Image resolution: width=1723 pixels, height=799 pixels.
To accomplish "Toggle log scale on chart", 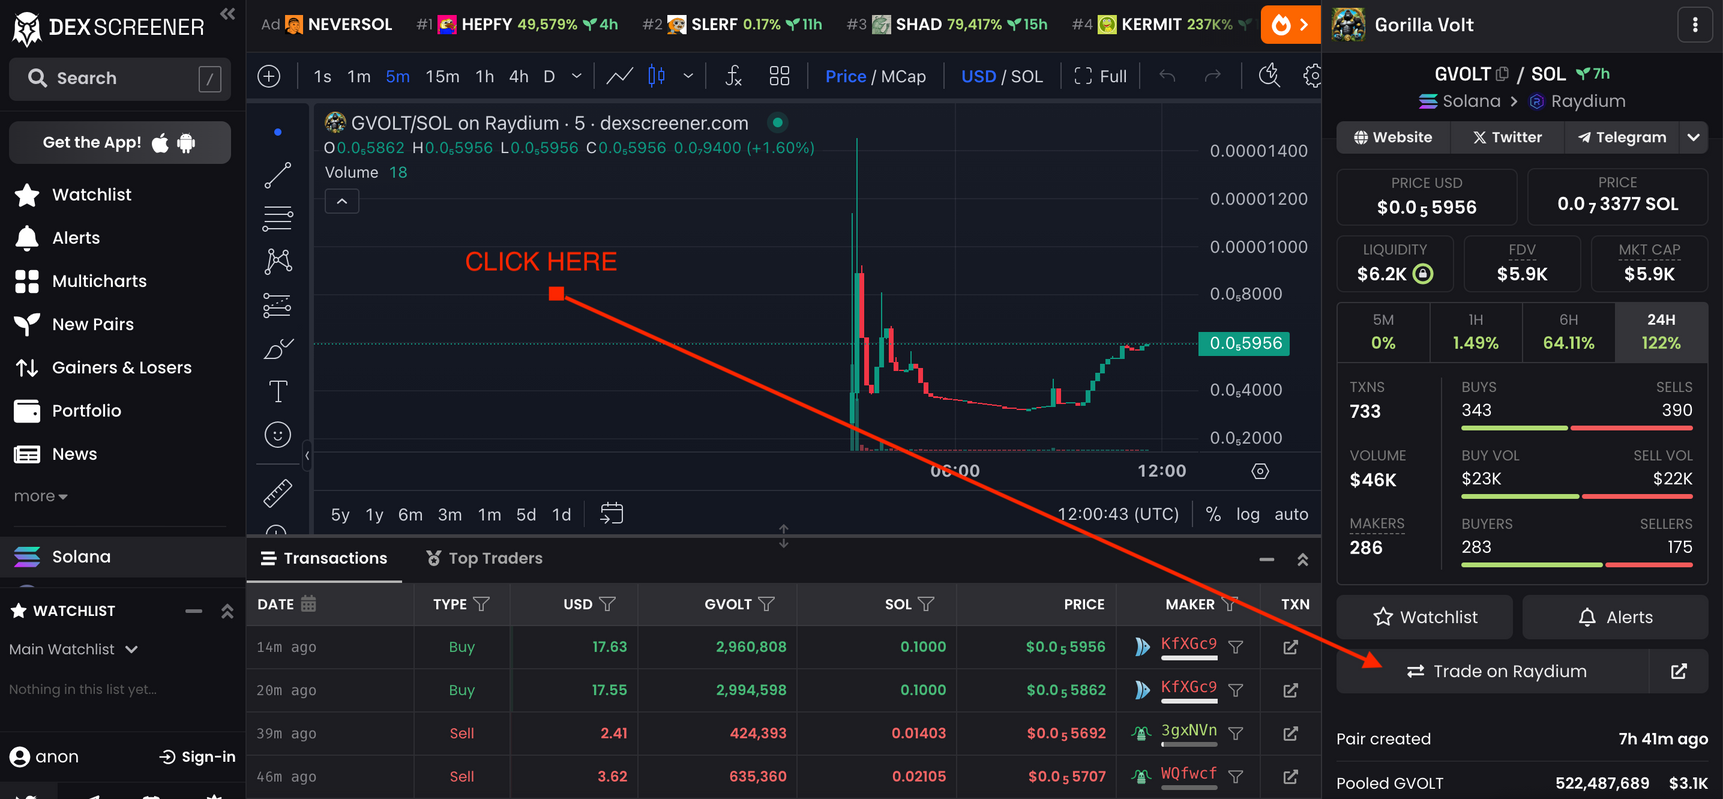I will click(1247, 514).
